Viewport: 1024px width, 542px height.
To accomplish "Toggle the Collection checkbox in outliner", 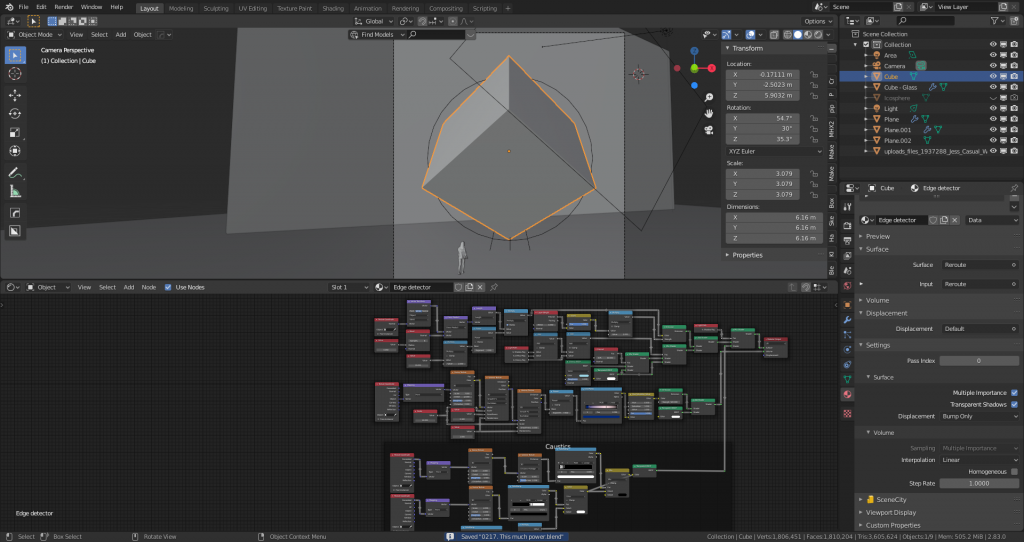I will point(866,45).
